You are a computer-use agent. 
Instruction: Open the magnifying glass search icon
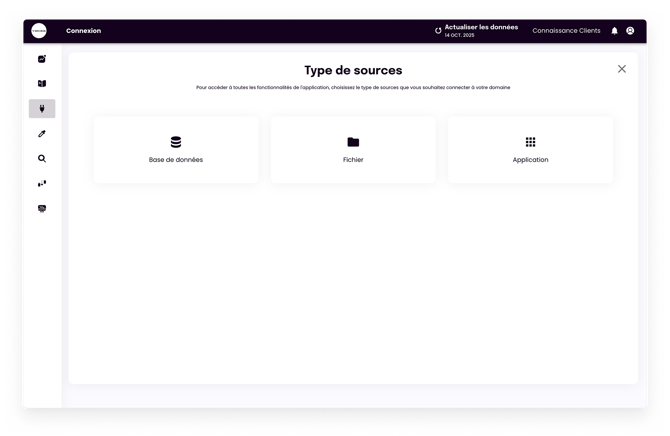(x=42, y=158)
